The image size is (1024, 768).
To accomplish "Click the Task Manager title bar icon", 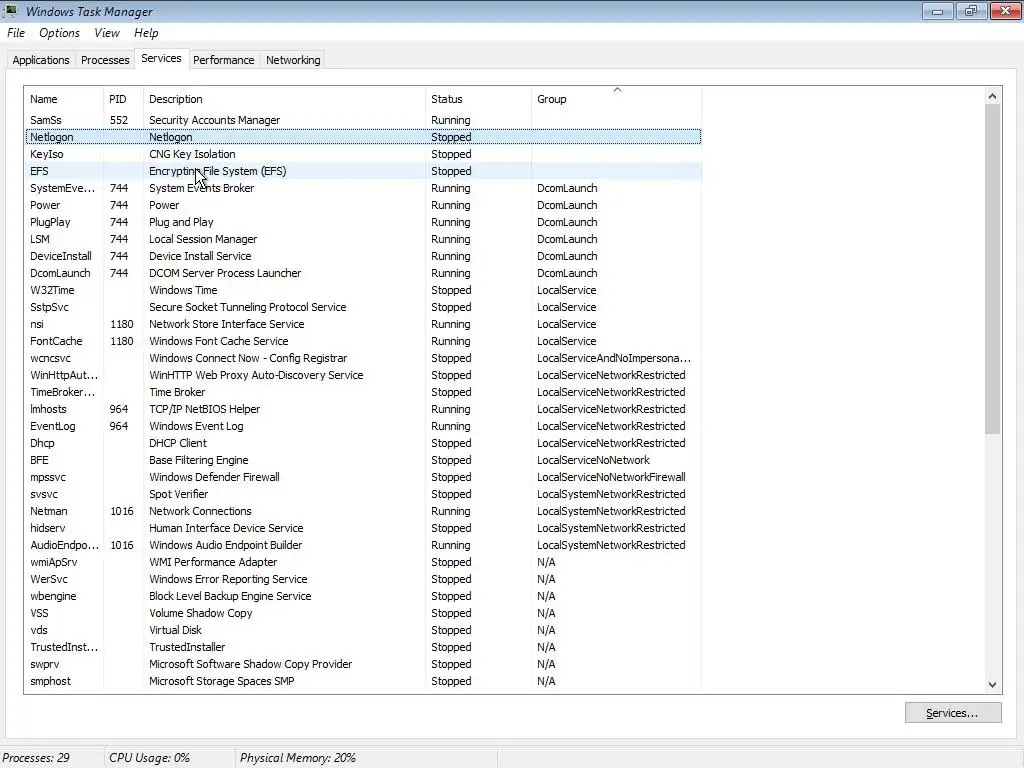I will tap(10, 10).
